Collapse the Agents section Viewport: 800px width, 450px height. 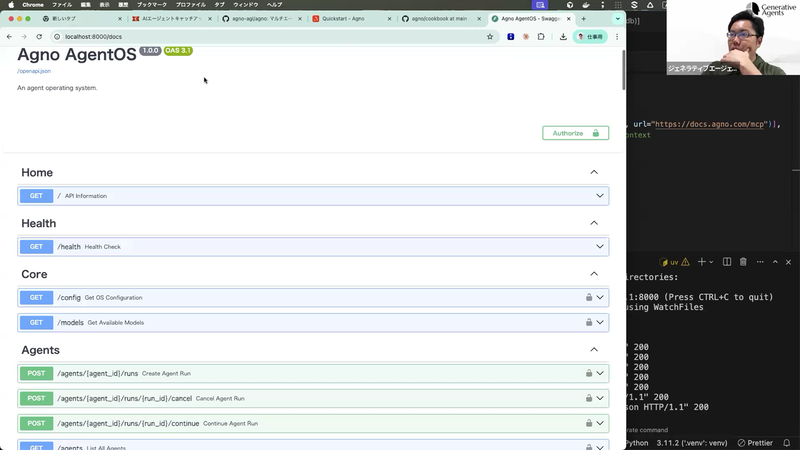tap(594, 350)
